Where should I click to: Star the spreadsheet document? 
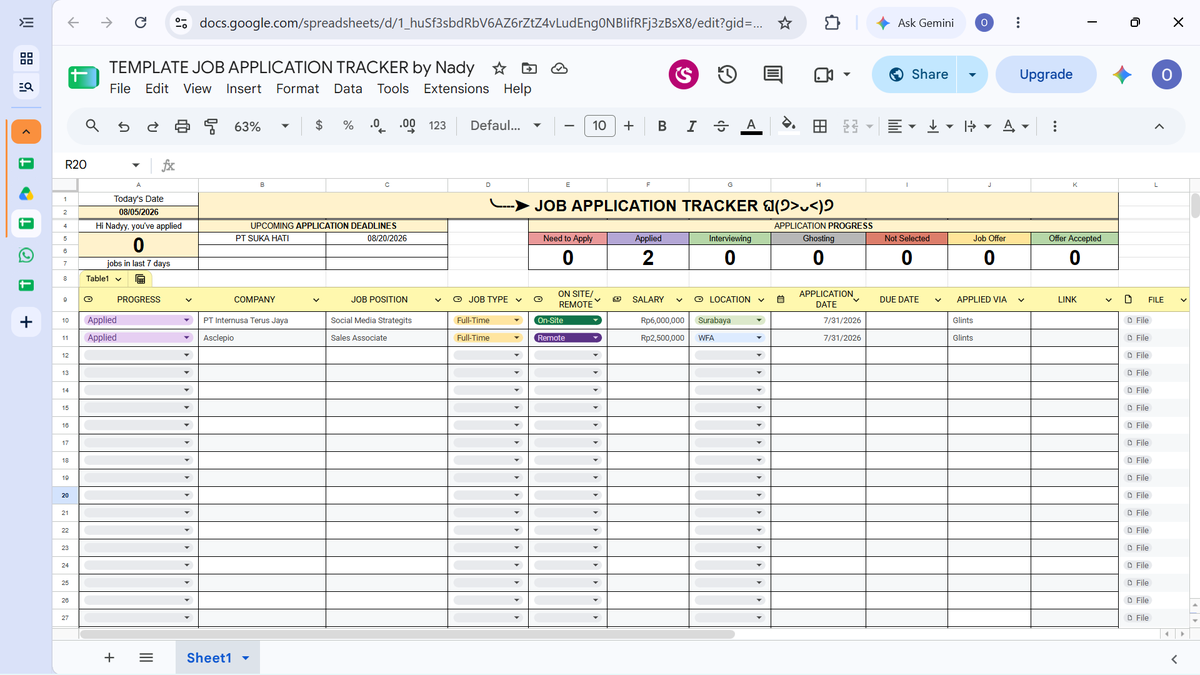click(x=499, y=68)
